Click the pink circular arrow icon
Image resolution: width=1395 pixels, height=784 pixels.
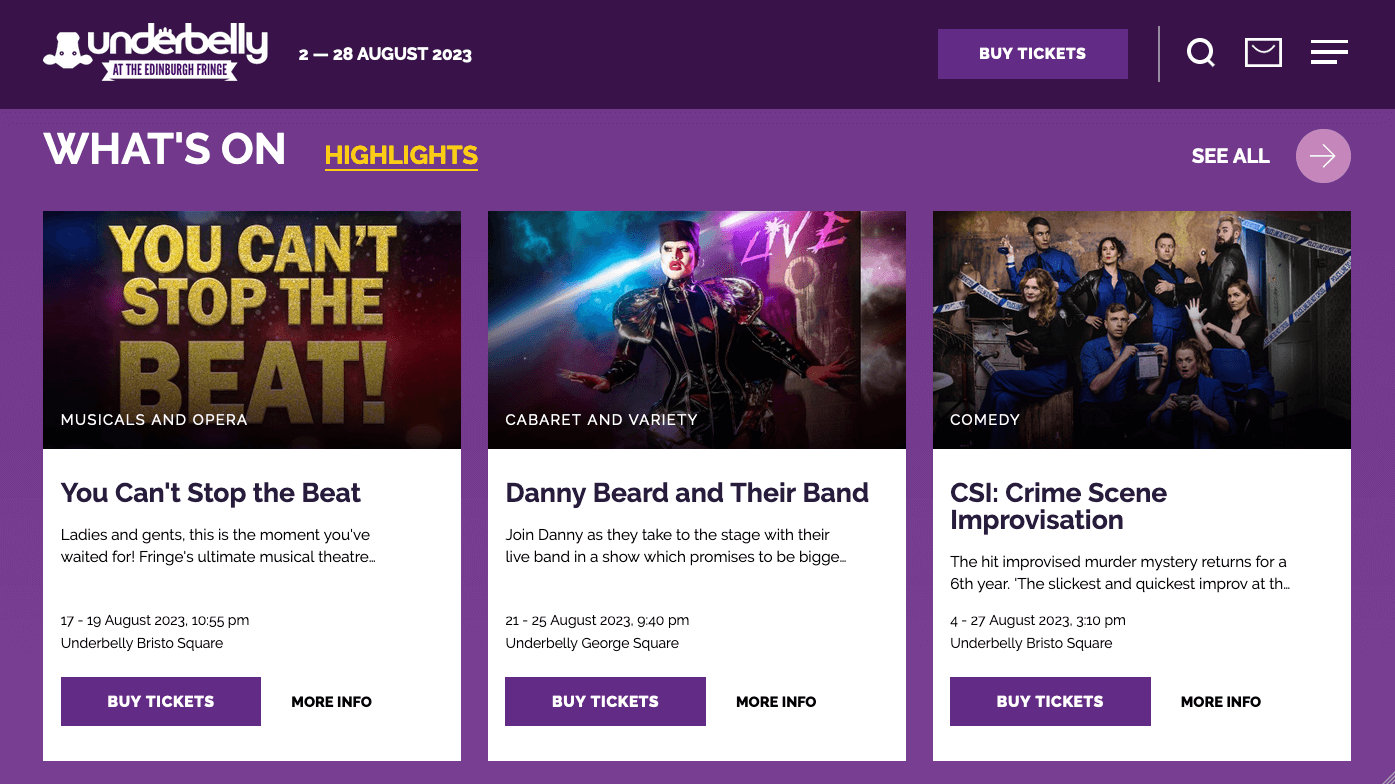coord(1323,156)
